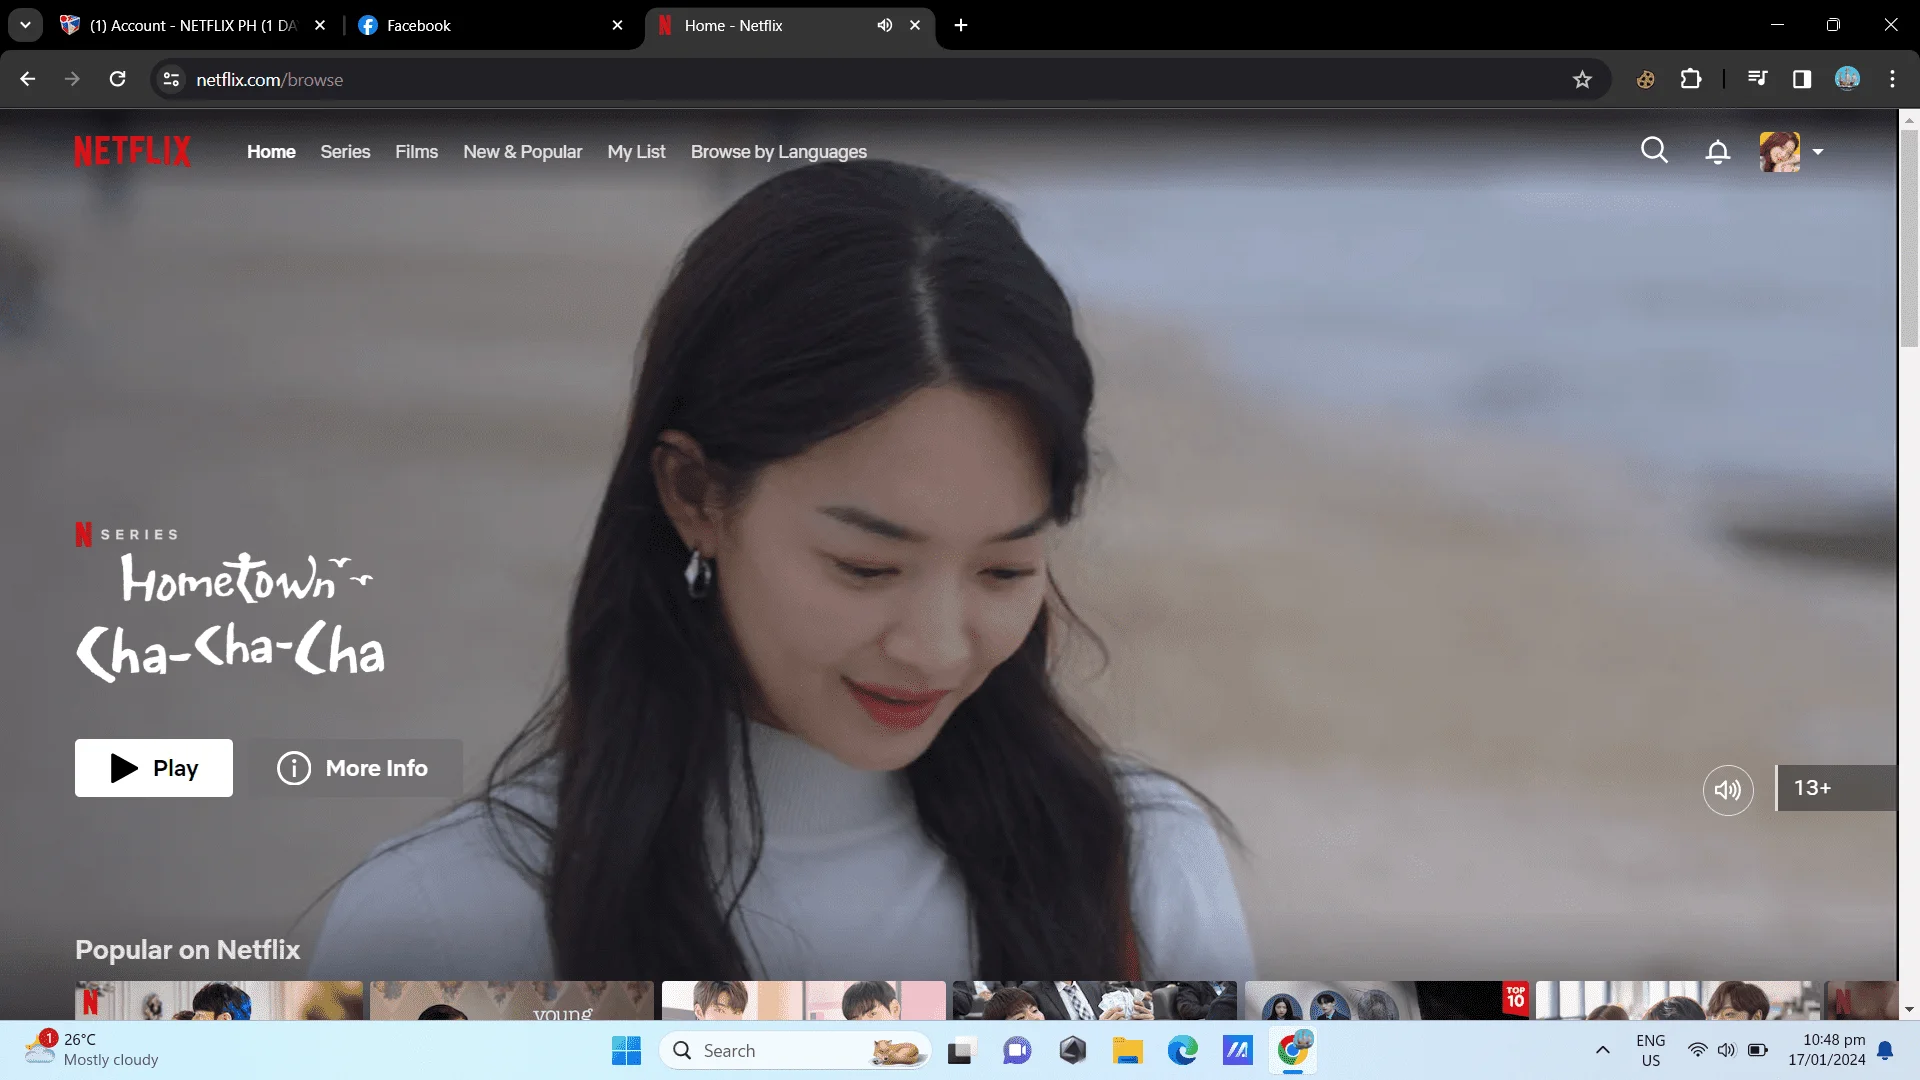This screenshot has height=1080, width=1920.
Task: Open a new browser tab
Action: [961, 25]
